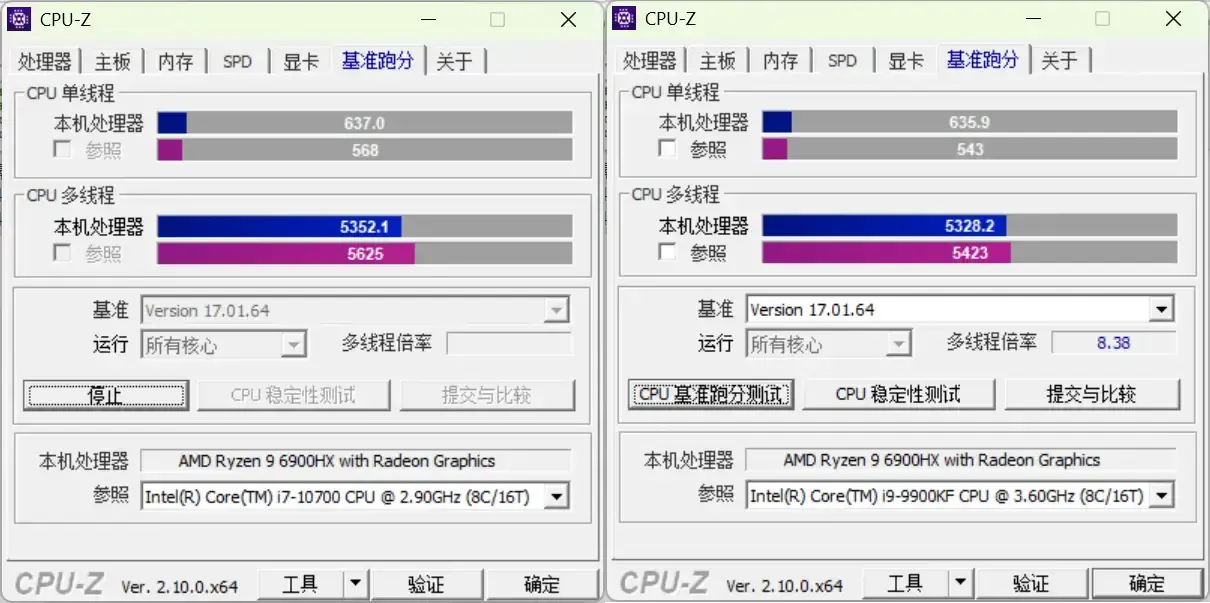Viewport: 1210px width, 603px height.
Task: Click 提交与比较 in right window
Action: [x=1092, y=394]
